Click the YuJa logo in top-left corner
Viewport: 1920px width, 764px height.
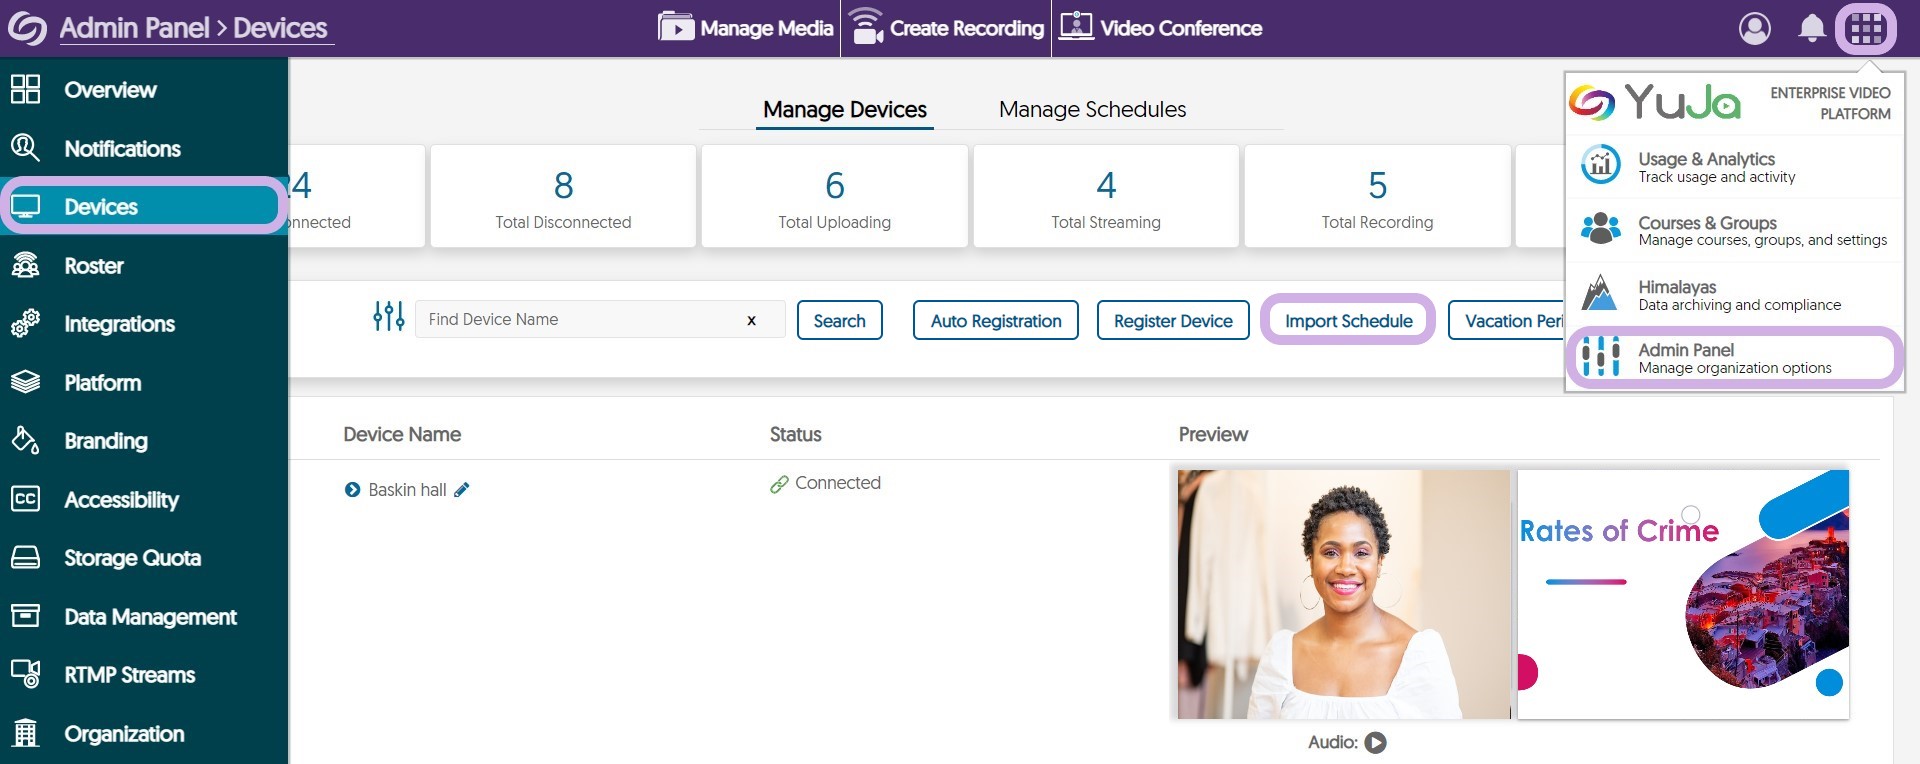(x=27, y=28)
